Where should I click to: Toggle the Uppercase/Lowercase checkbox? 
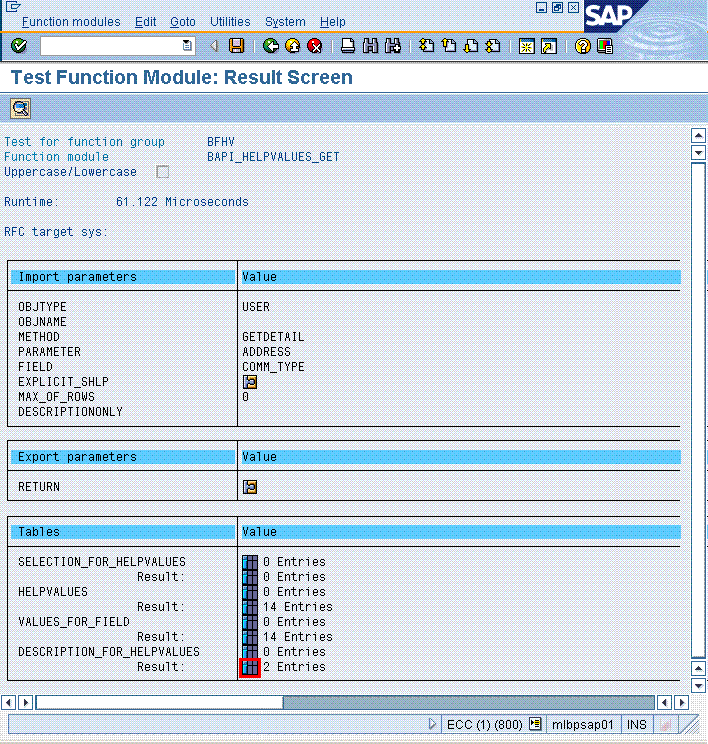pos(163,172)
